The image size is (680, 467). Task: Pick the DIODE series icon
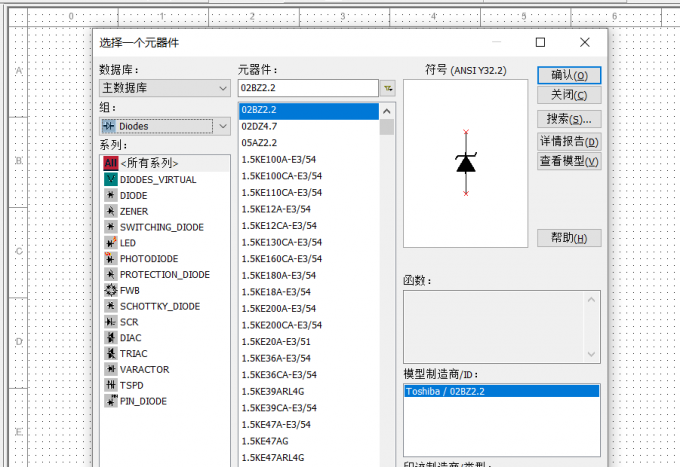[111, 195]
